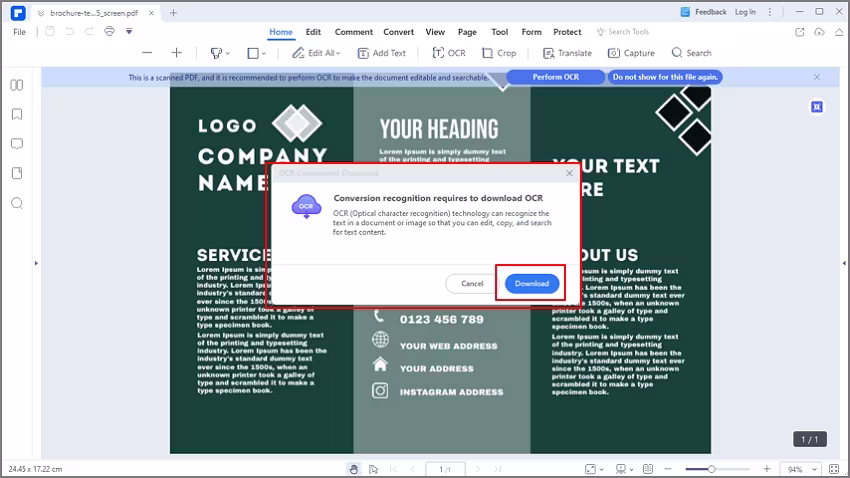850x478 pixels.
Task: Click the Add Text tool
Action: pyautogui.click(x=382, y=53)
